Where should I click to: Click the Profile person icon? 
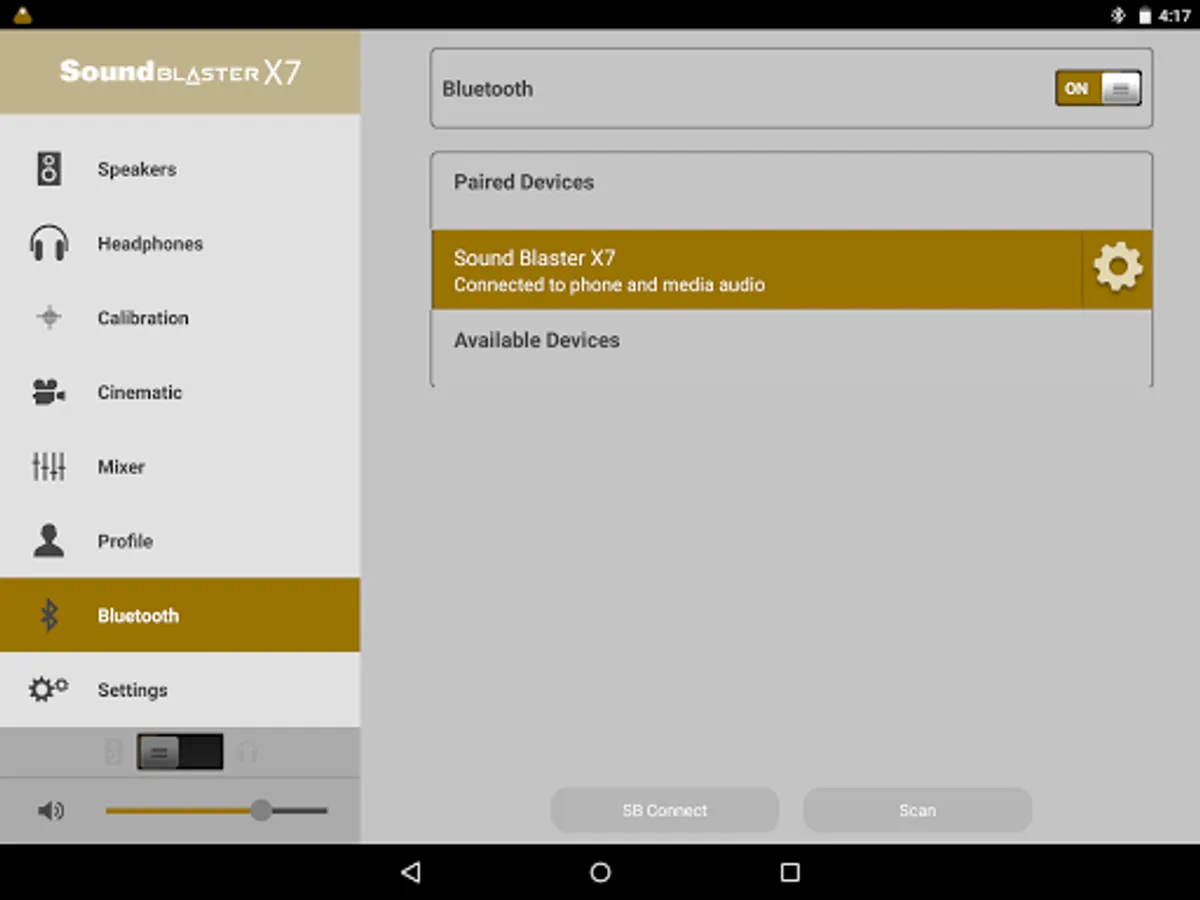(x=49, y=541)
